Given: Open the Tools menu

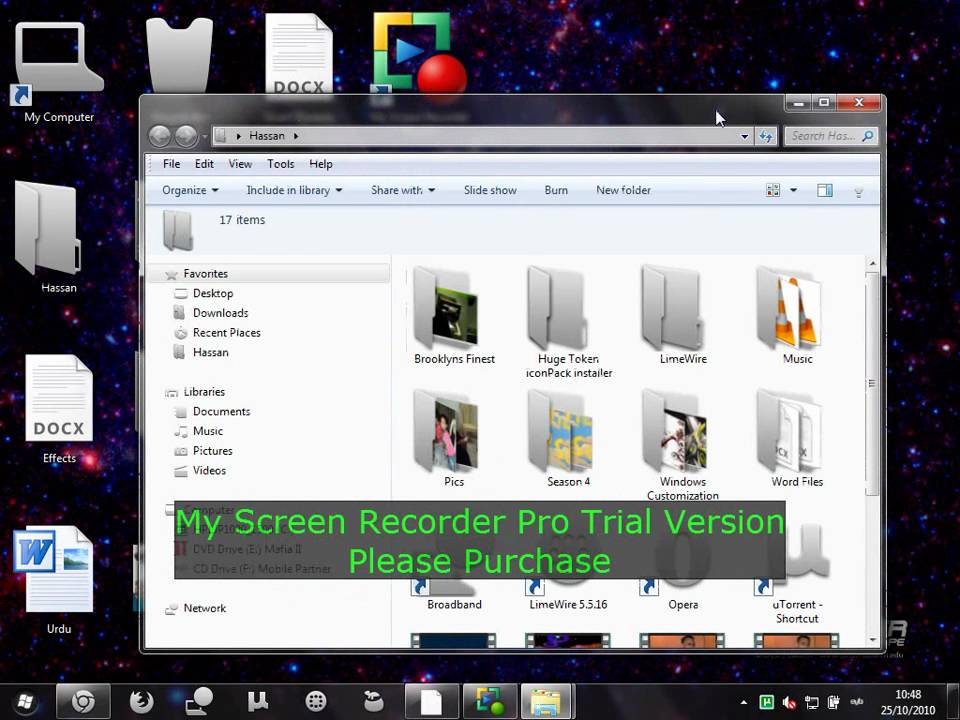Looking at the screenshot, I should coord(280,163).
